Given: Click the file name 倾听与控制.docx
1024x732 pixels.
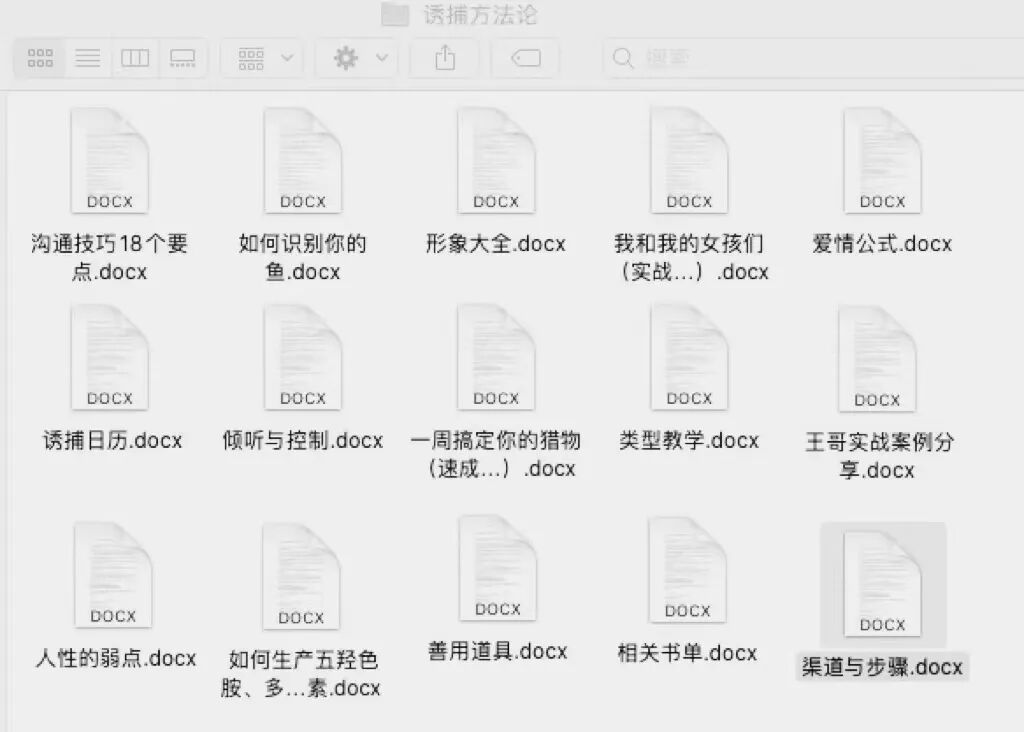Looking at the screenshot, I should pos(302,441).
